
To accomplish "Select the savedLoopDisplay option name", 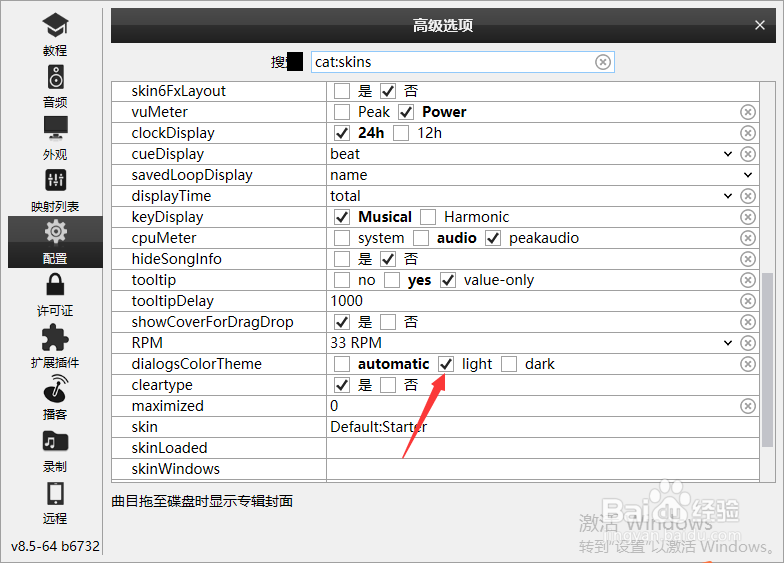I will [192, 175].
